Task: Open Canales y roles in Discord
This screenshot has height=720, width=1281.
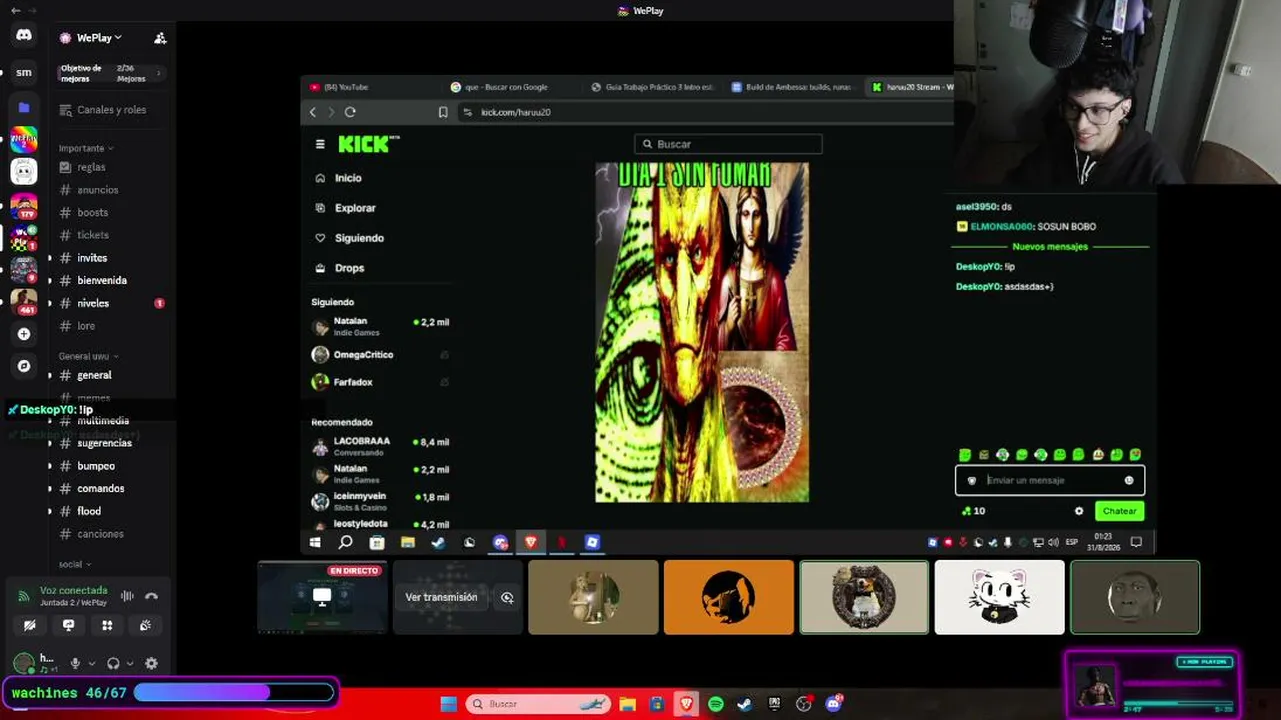Action: 101,110
